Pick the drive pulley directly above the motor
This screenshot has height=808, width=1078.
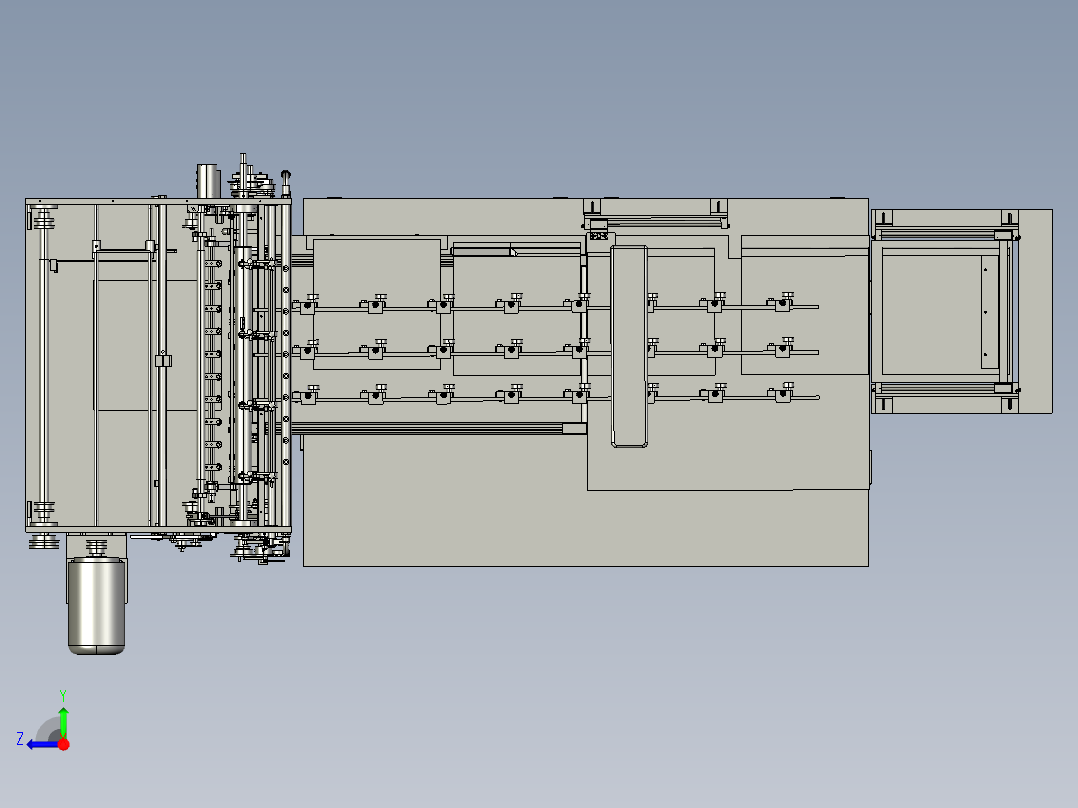tap(96, 547)
